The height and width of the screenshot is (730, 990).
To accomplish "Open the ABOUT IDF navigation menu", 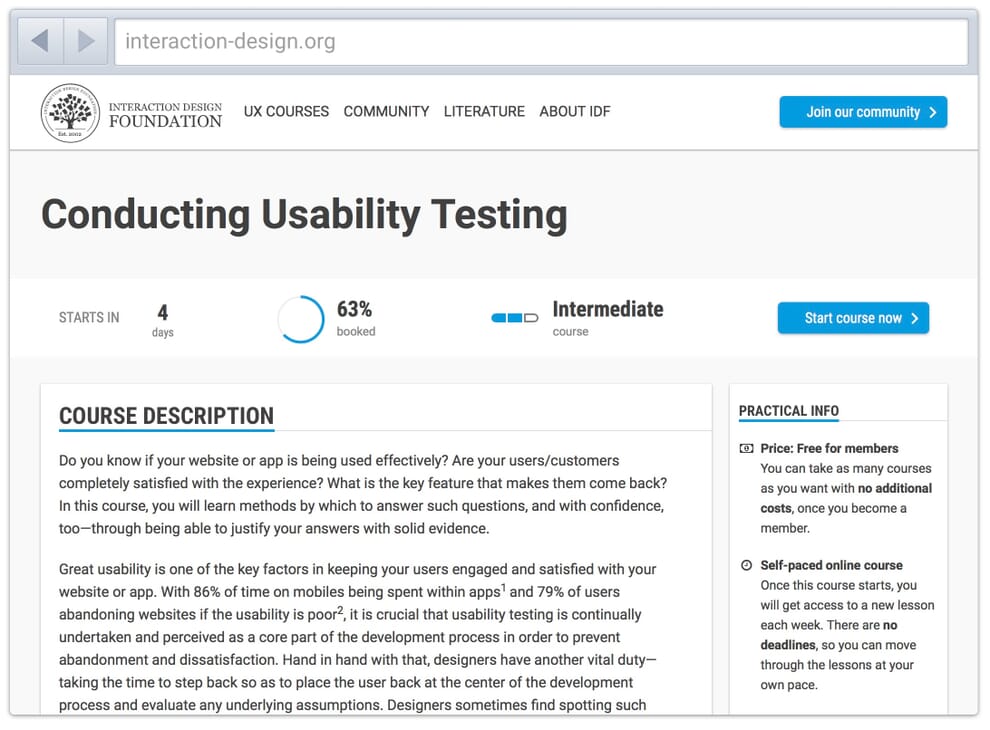I will [x=574, y=111].
